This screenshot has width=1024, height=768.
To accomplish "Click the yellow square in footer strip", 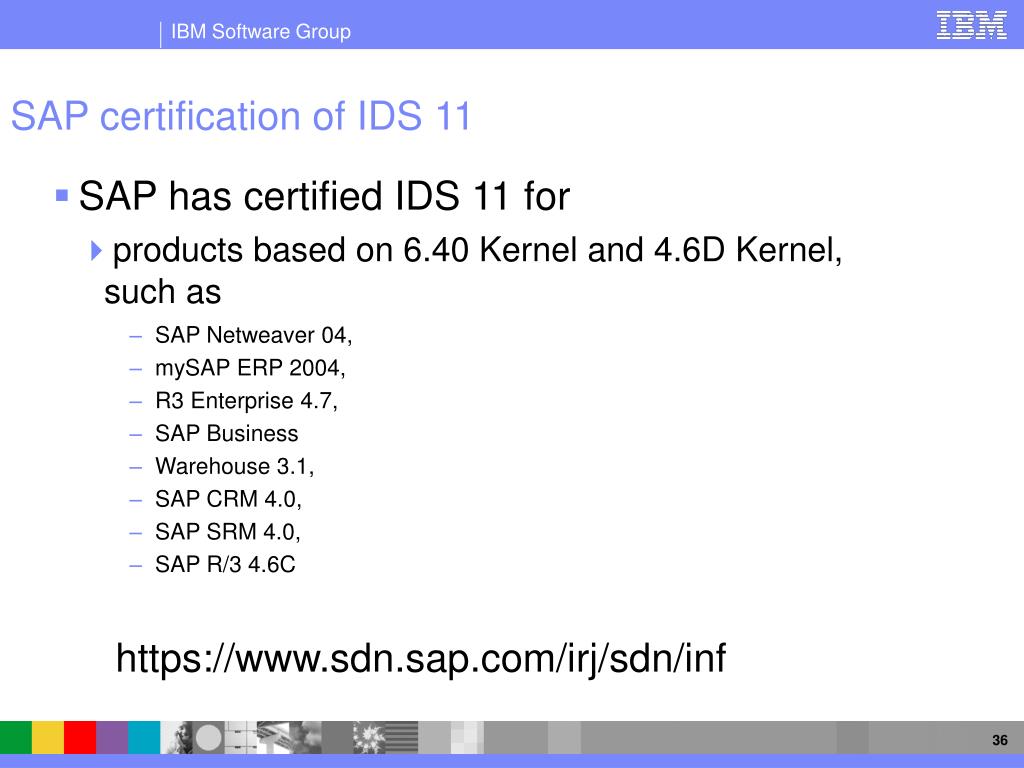I will click(48, 737).
